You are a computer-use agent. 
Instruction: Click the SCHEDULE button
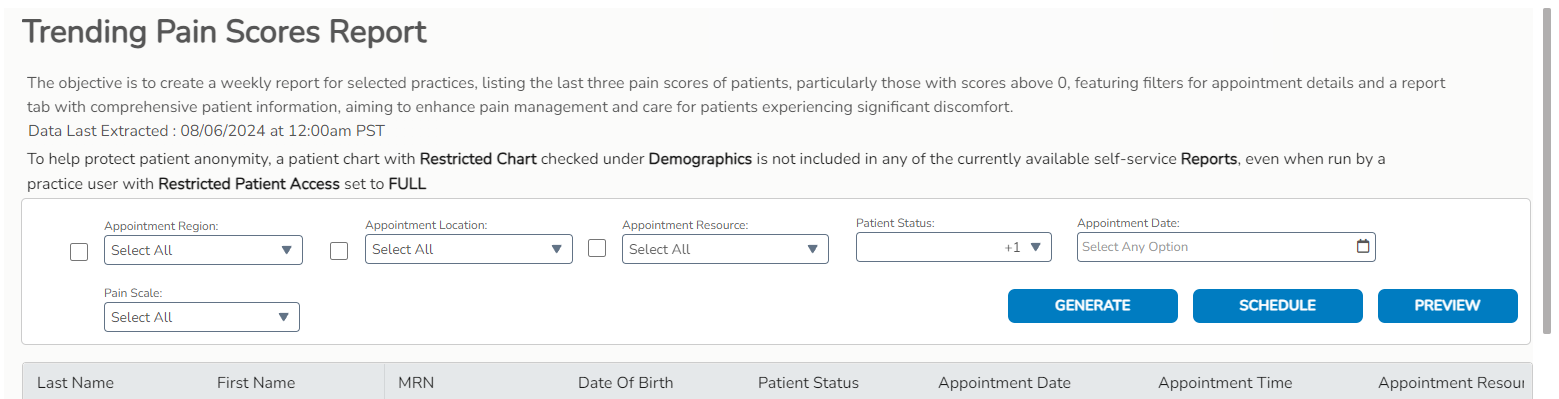pos(1278,306)
